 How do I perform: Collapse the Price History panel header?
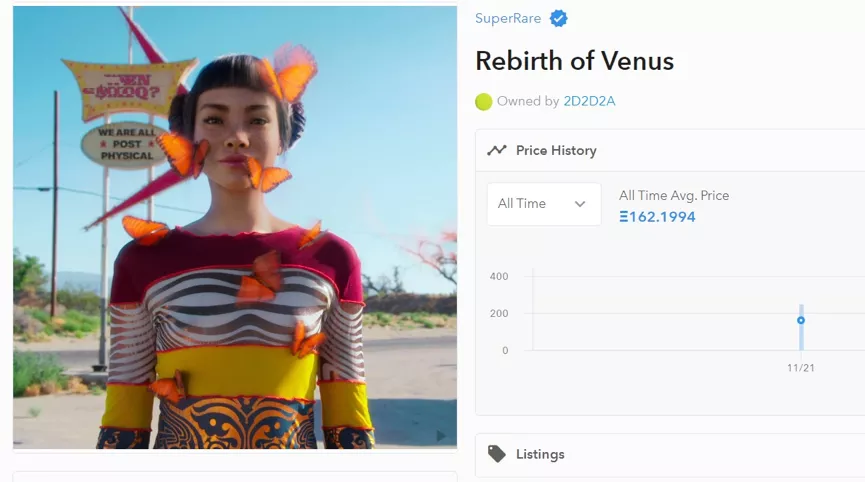coord(670,151)
